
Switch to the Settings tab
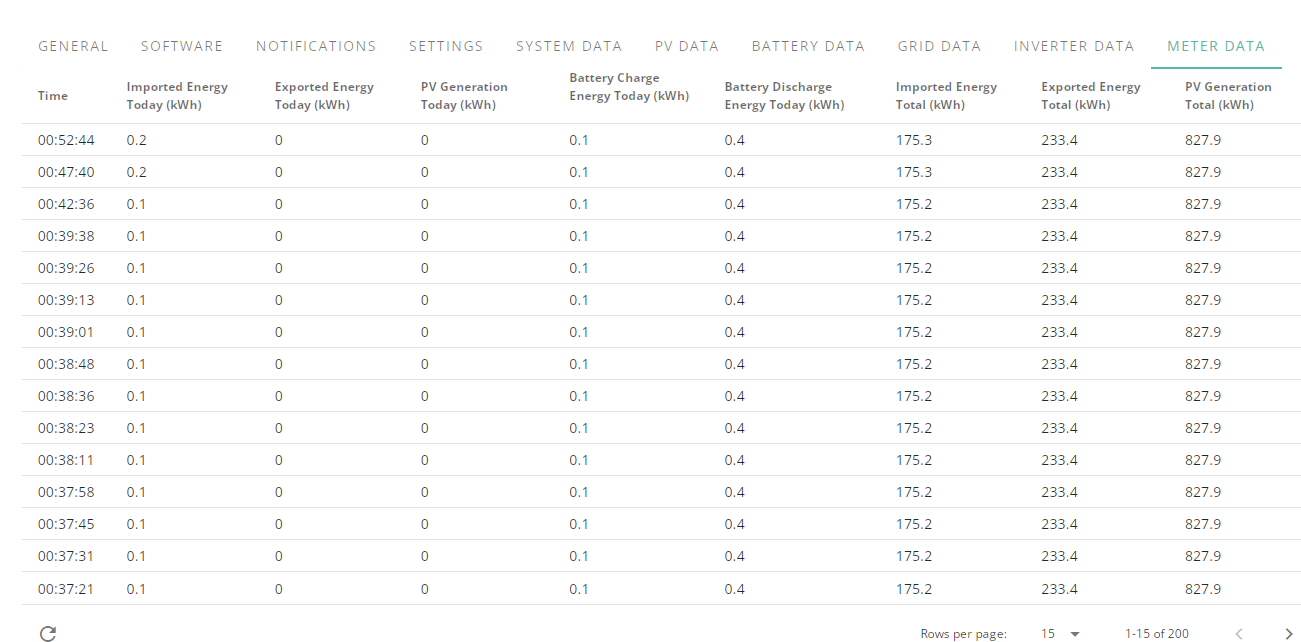pos(446,46)
